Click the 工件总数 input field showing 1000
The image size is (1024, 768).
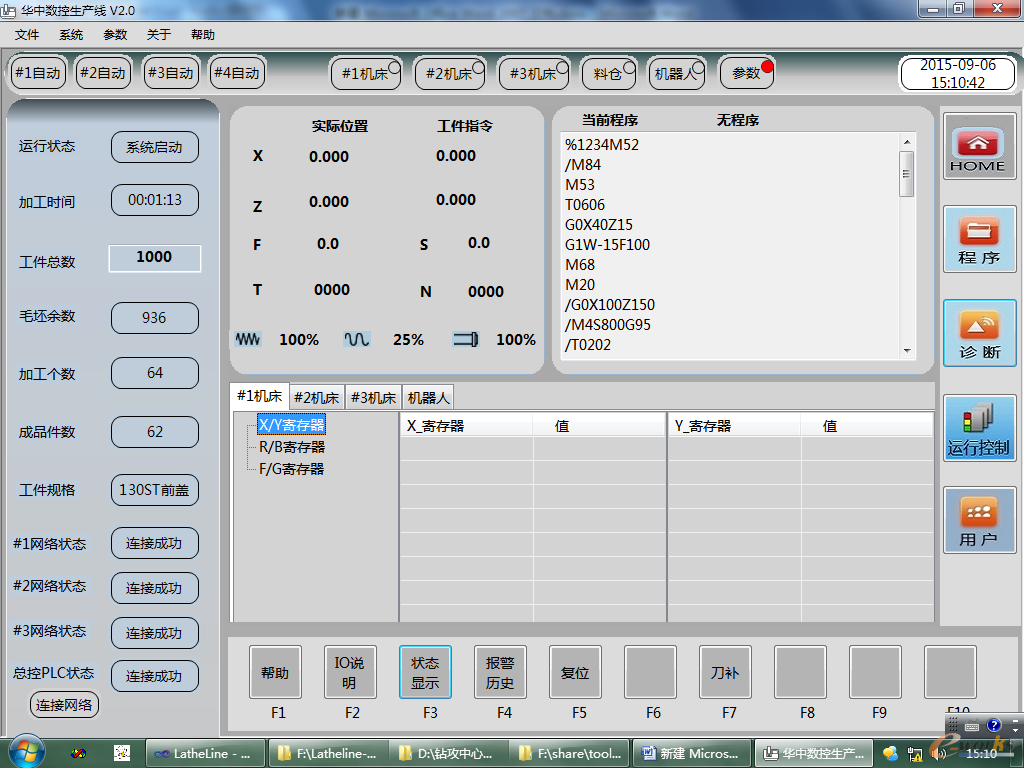click(155, 258)
